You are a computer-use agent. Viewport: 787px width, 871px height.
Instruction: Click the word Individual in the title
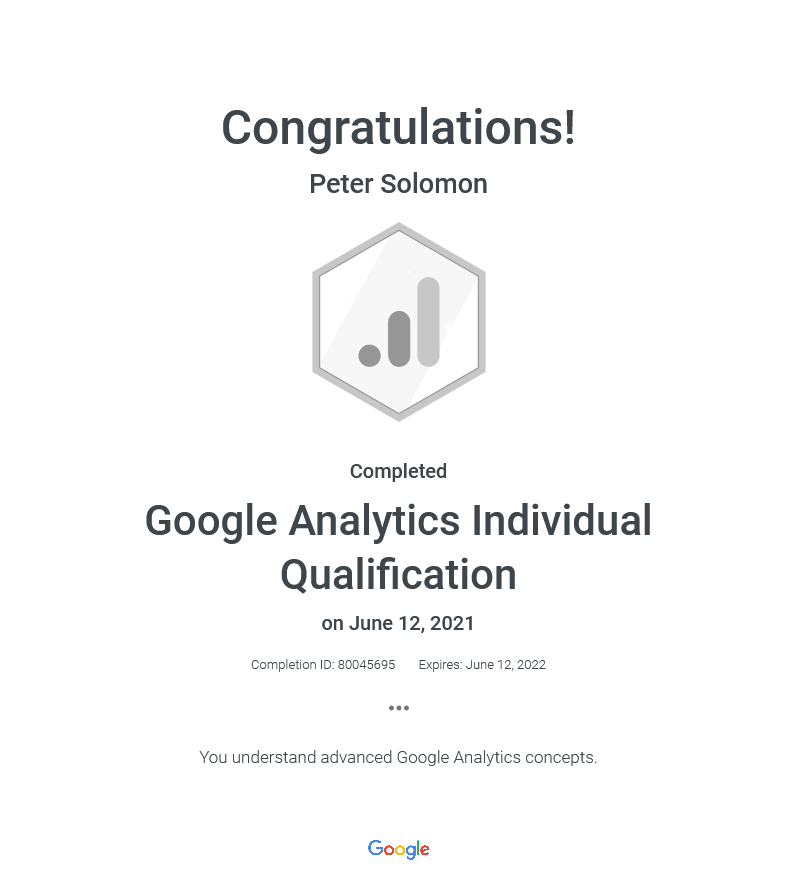(x=562, y=521)
